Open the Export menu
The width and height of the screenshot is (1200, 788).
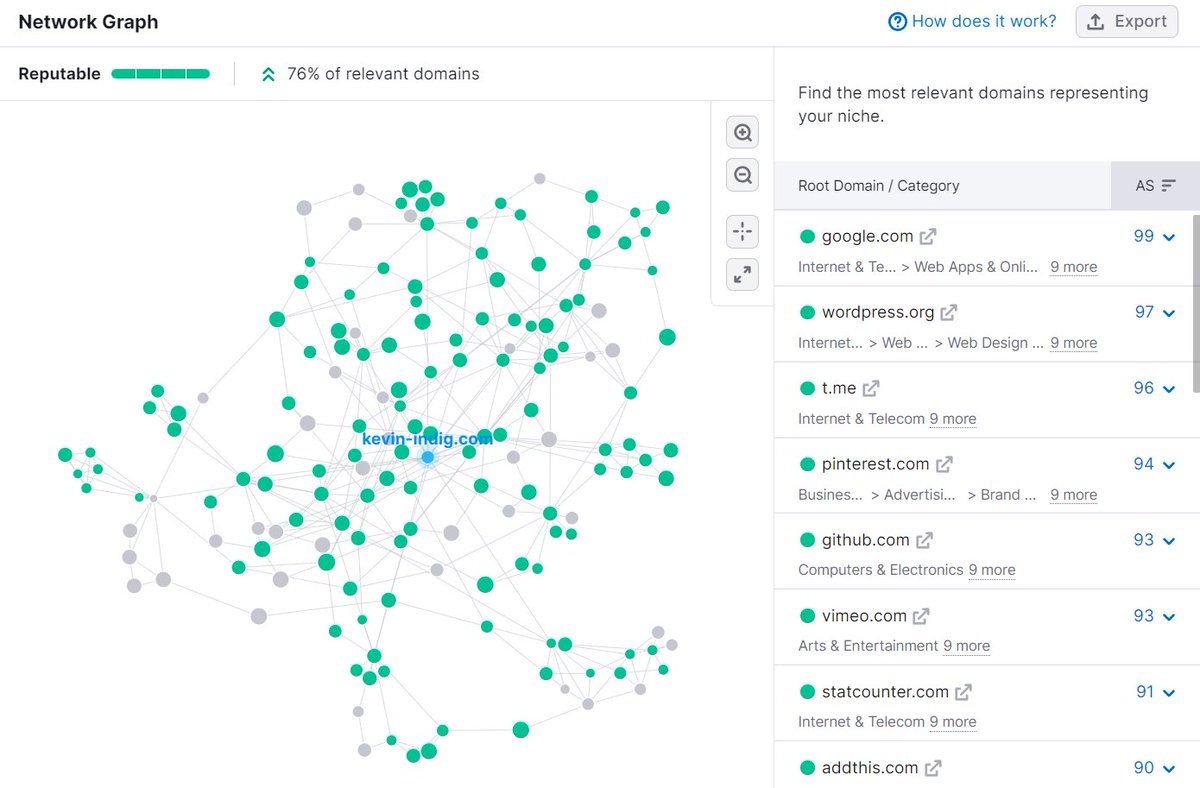(1127, 20)
